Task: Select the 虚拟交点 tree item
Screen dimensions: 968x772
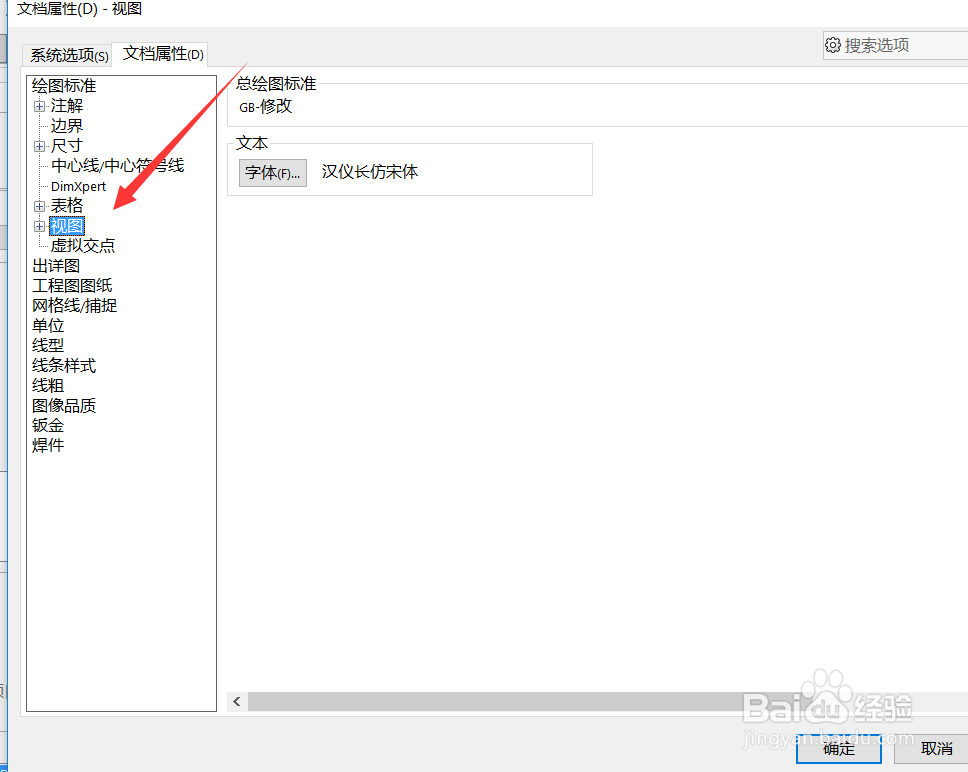Action: pos(83,246)
